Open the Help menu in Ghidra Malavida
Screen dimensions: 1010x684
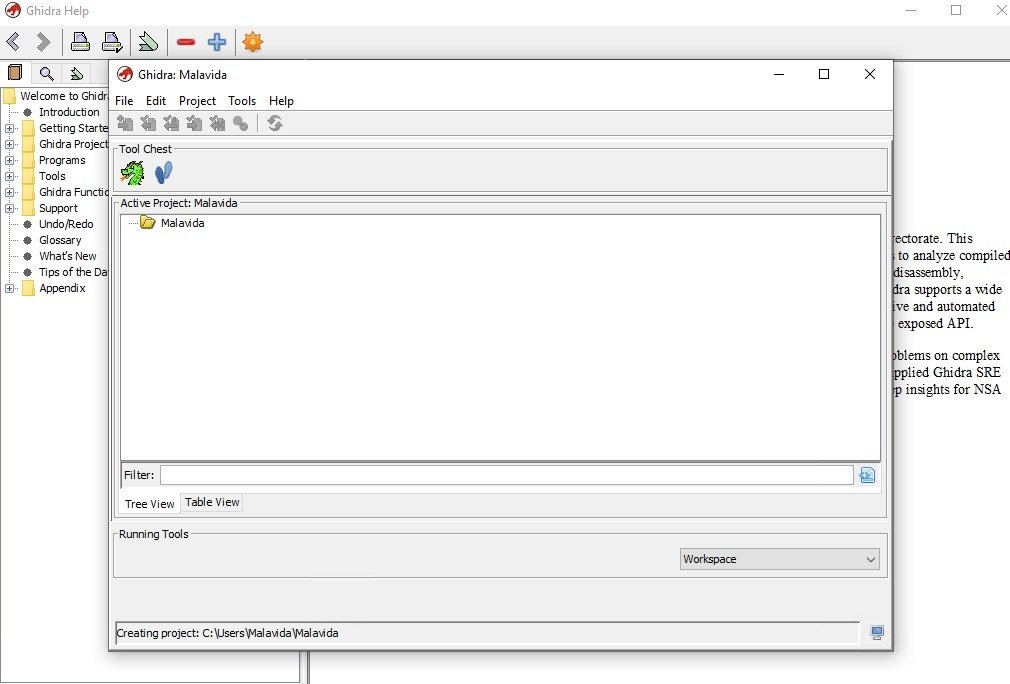pos(281,101)
